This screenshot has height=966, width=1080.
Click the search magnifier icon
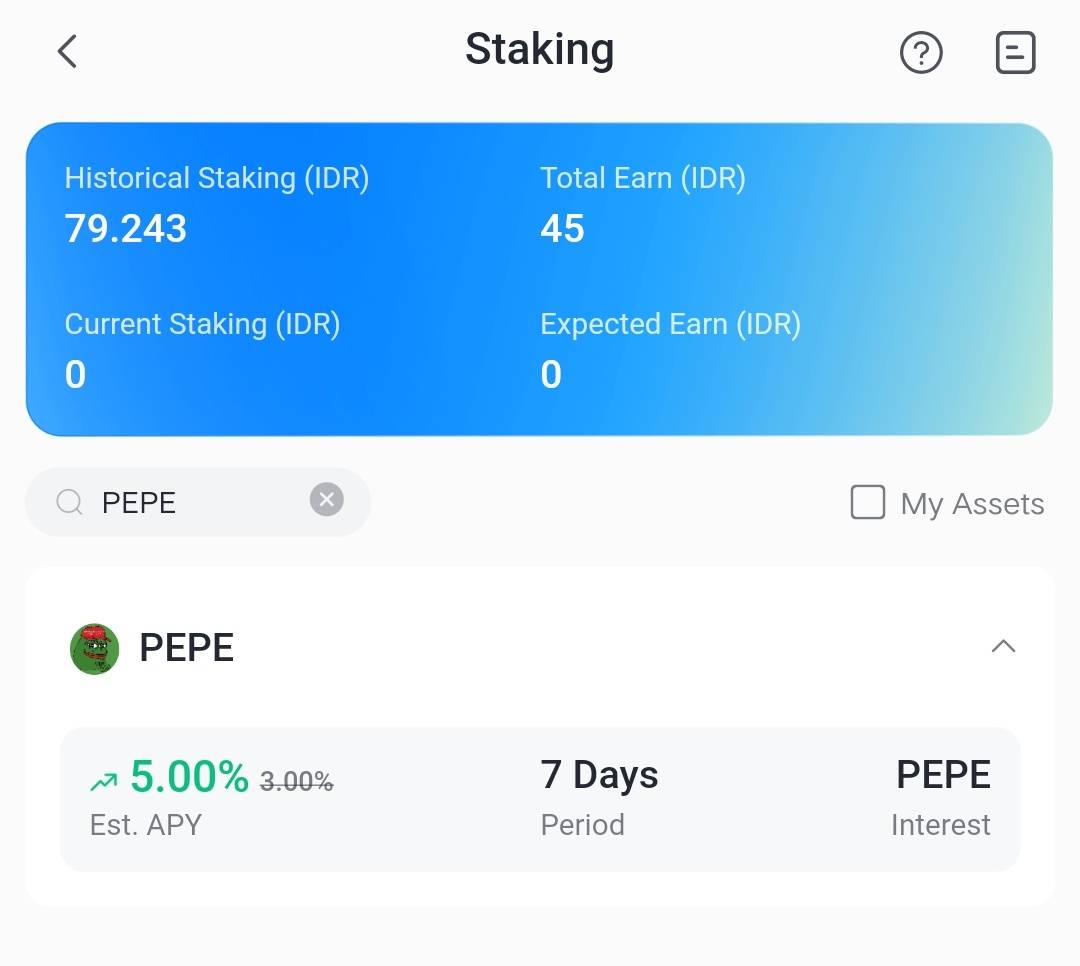point(68,502)
